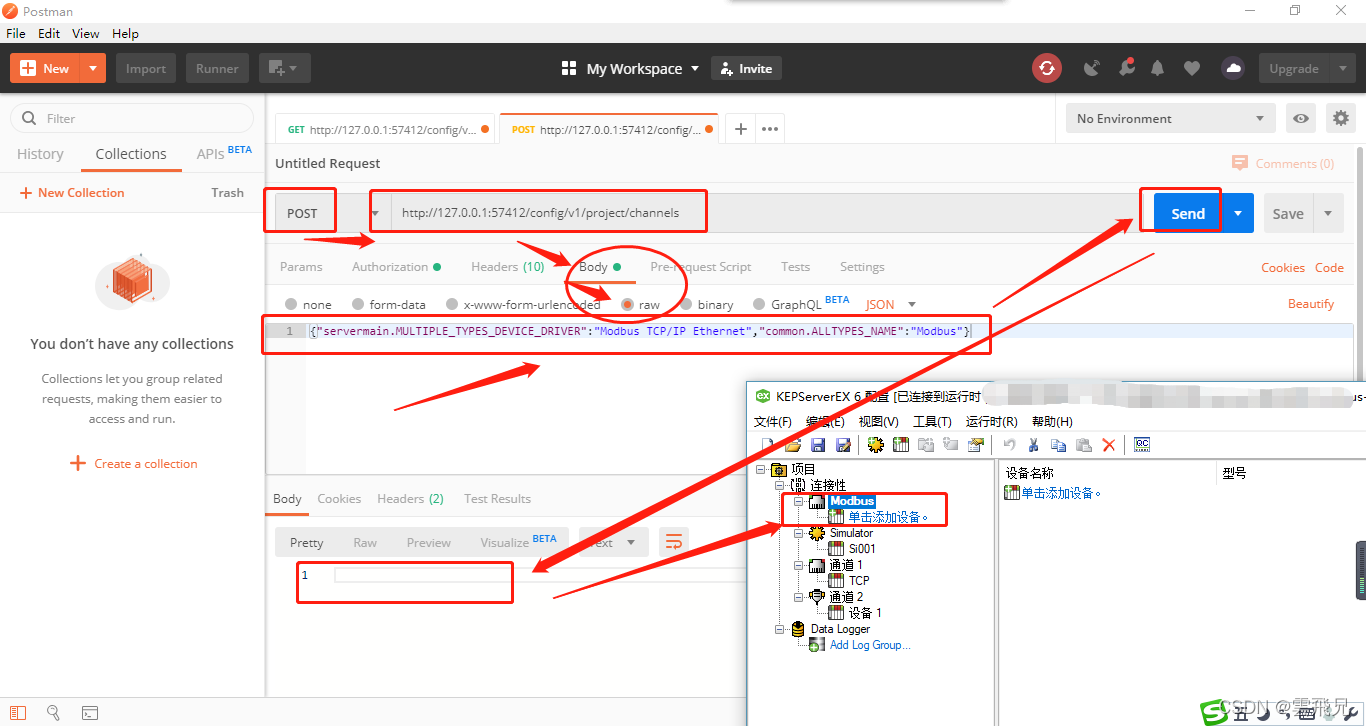The height and width of the screenshot is (726, 1366).
Task: Click red Delete X in KEPServerEX toolbar
Action: point(1109,445)
